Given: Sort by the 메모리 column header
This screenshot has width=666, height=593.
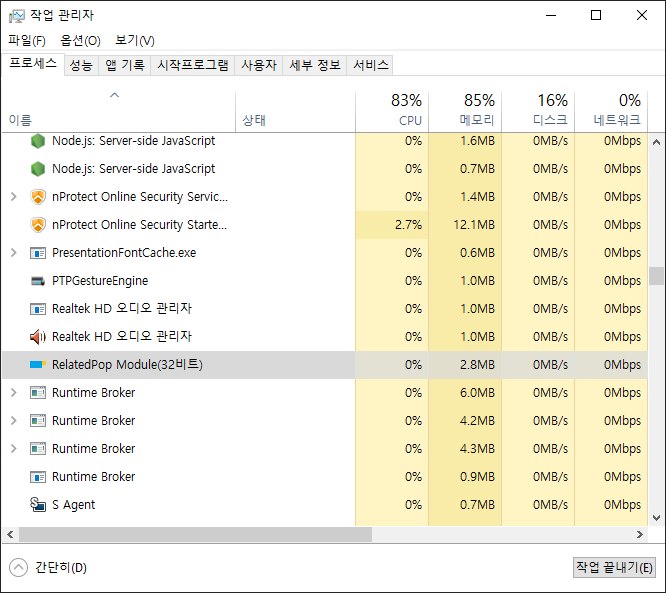Looking at the screenshot, I should (465, 111).
